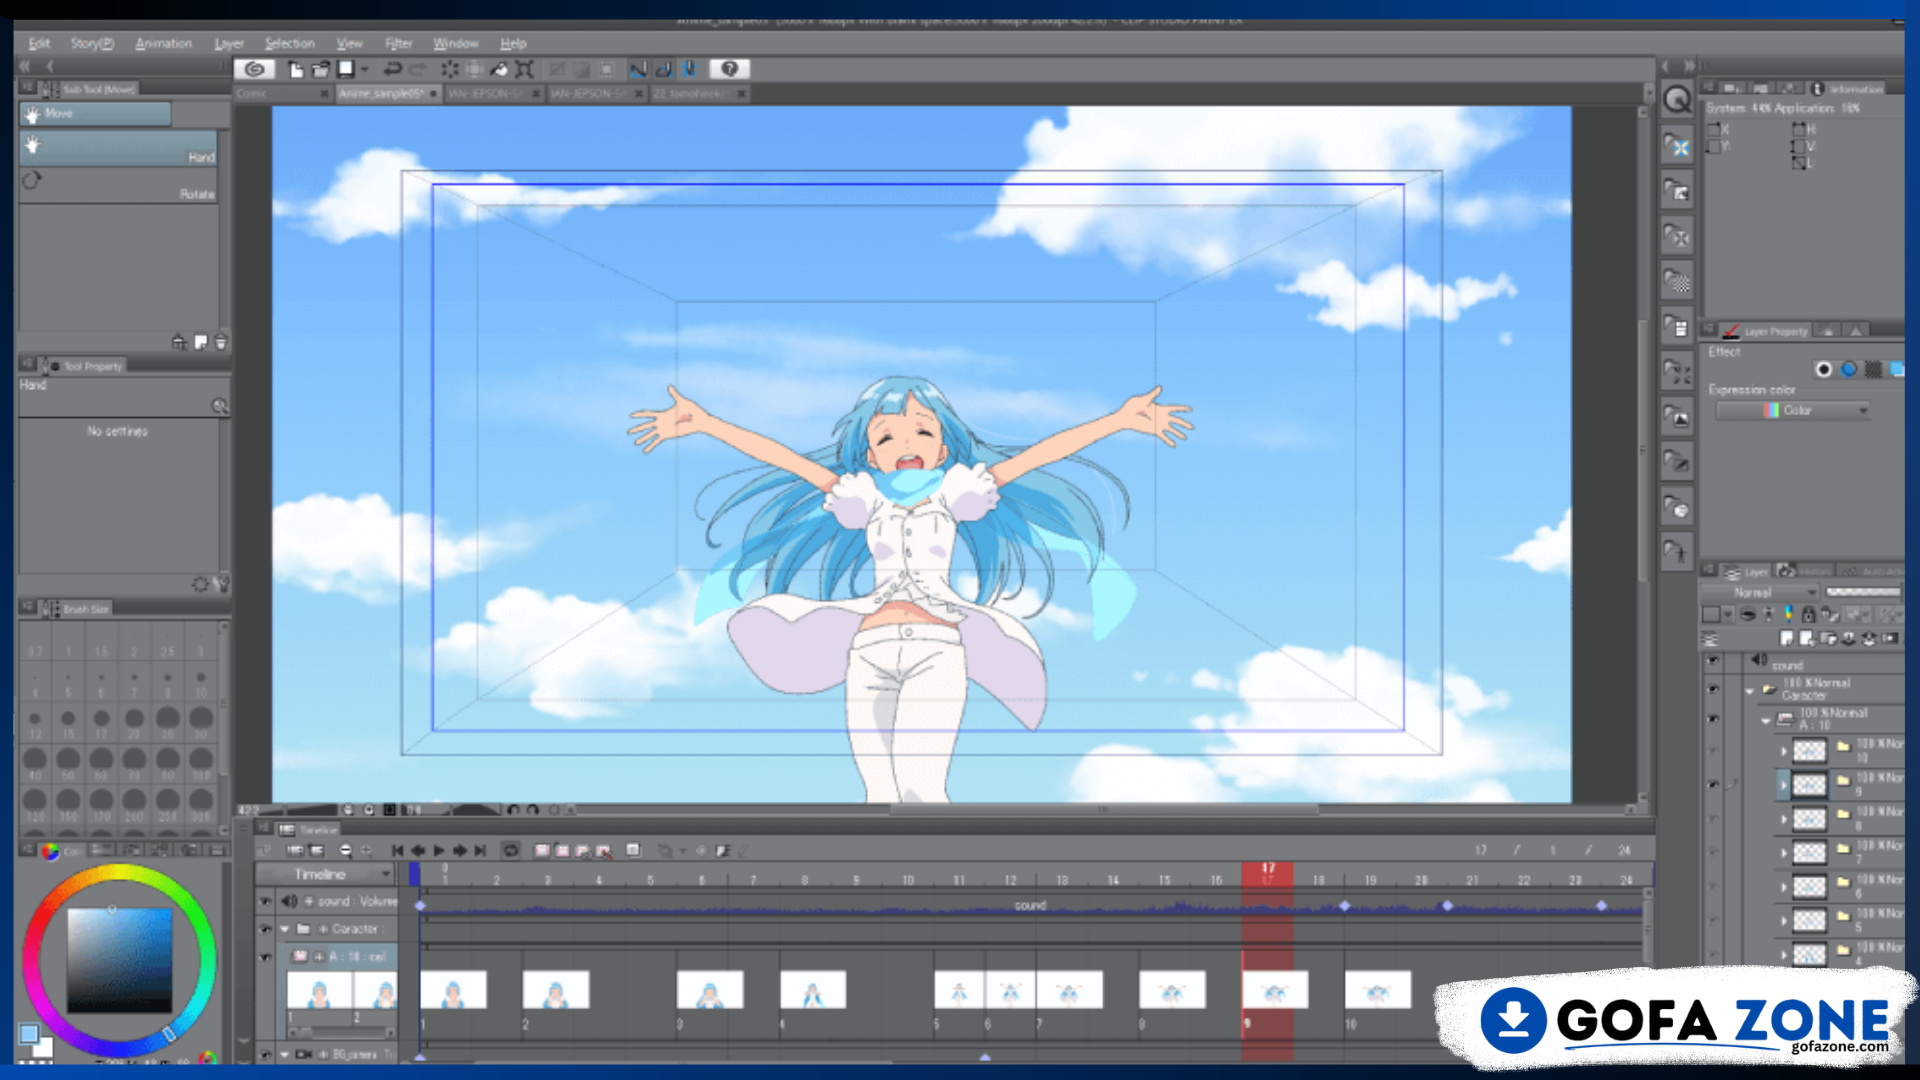Viewport: 1920px width, 1080px height.
Task: Open pose material folder icon at bottom
Action: coord(1677,551)
